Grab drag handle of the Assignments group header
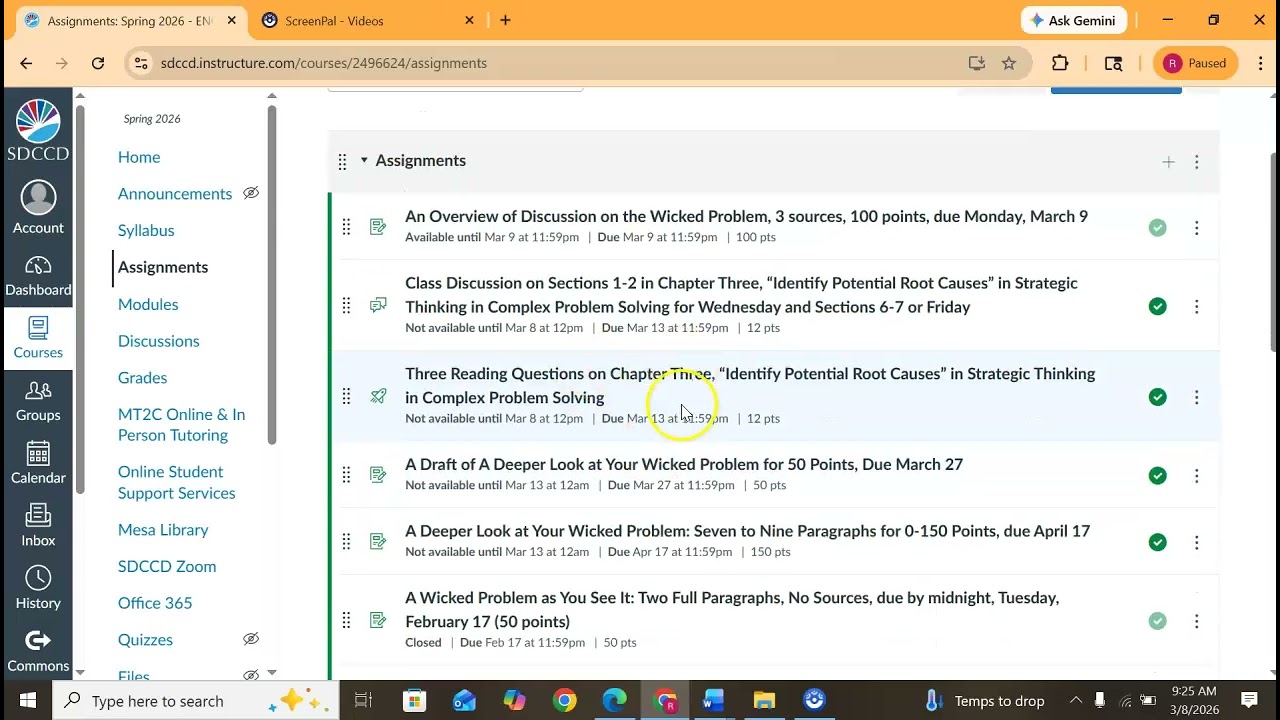Viewport: 1280px width, 720px height. point(342,161)
